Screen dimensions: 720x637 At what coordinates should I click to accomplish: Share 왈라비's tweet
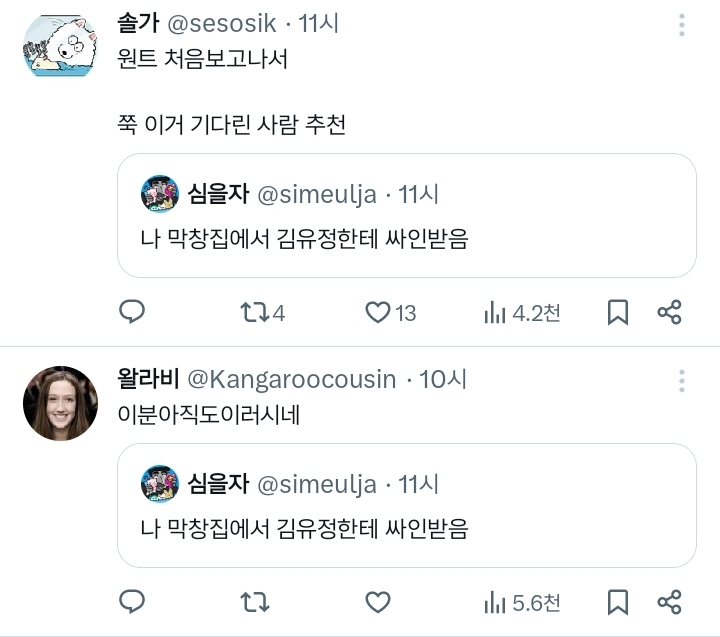pyautogui.click(x=669, y=602)
